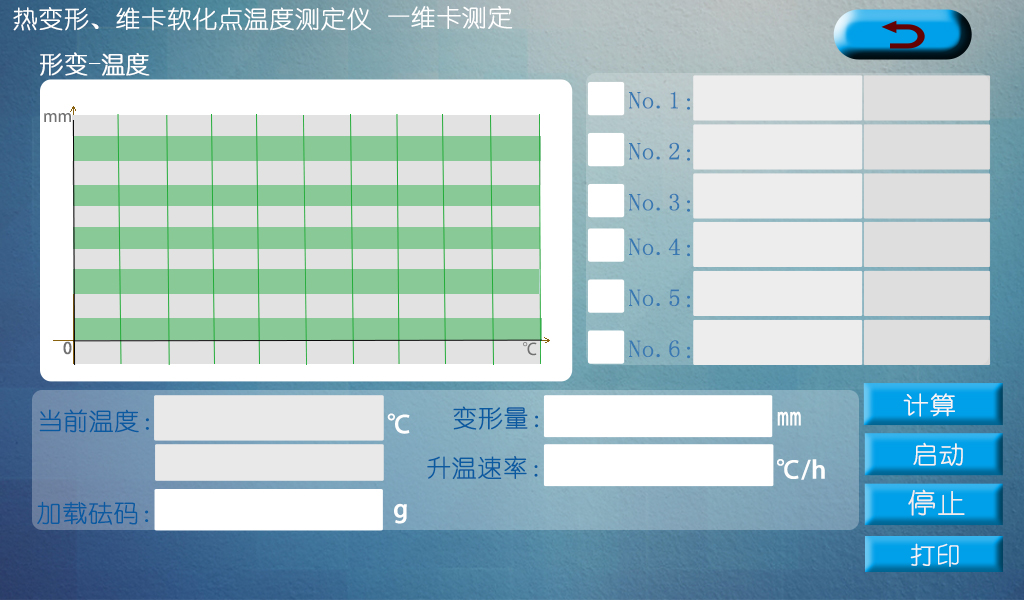Select the No.5 specimen checkbox
Image resolution: width=1024 pixels, height=600 pixels.
[x=606, y=295]
